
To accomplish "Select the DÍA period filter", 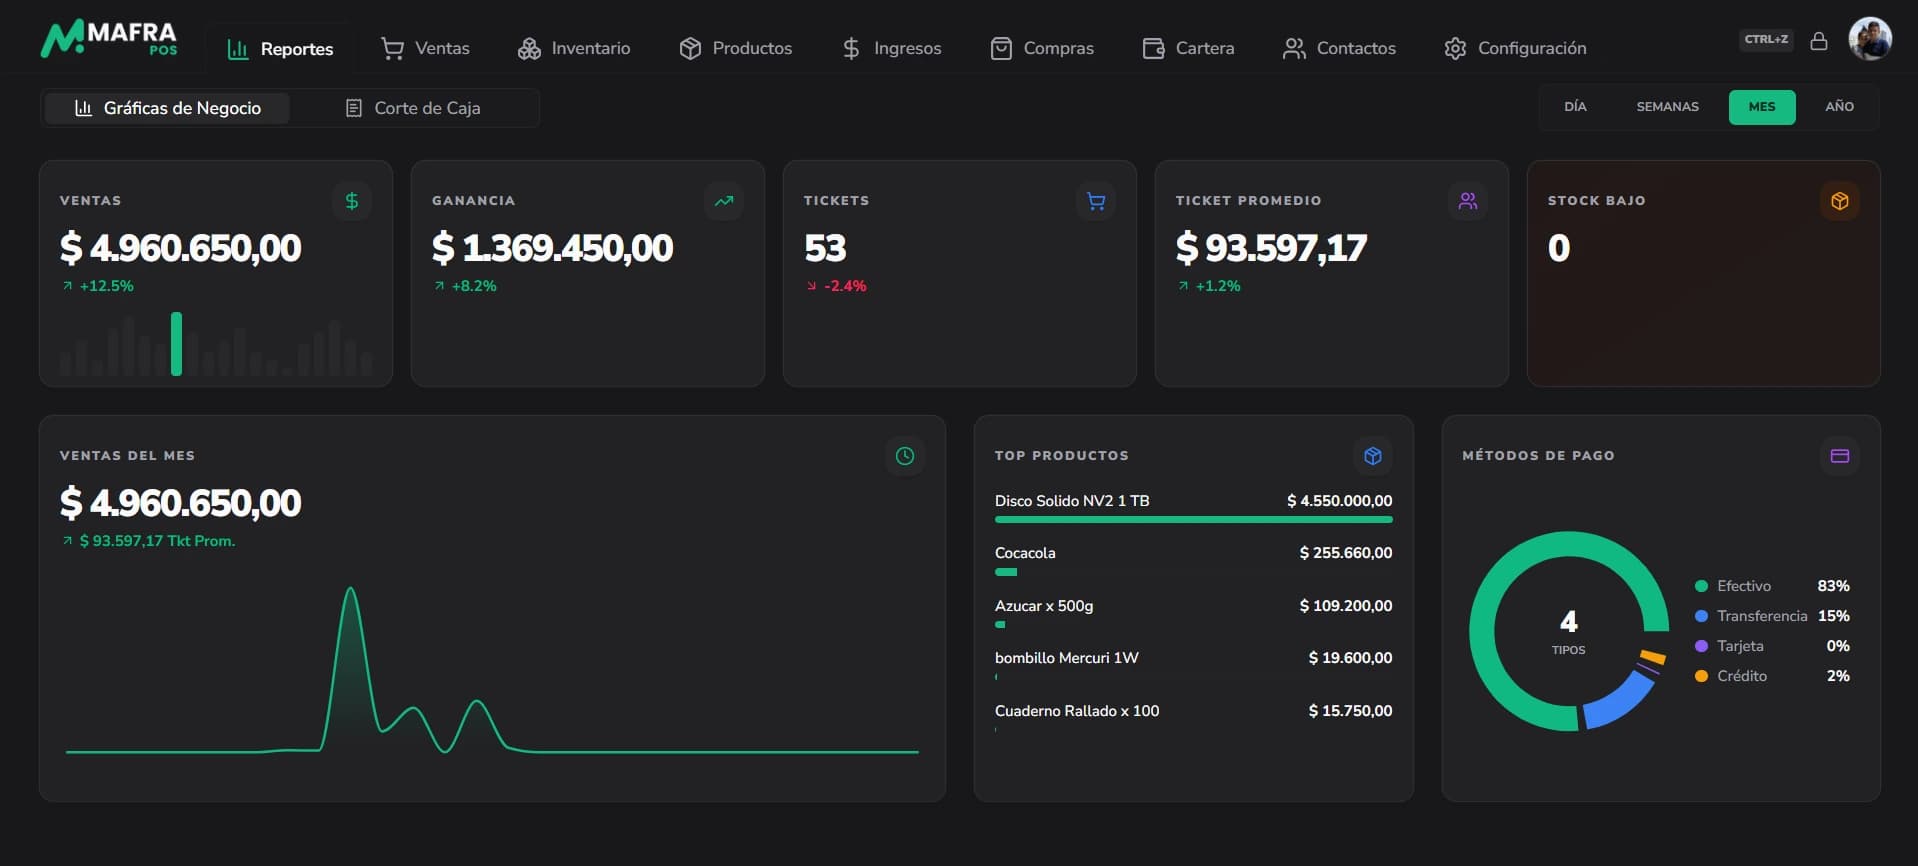I will [x=1575, y=107].
